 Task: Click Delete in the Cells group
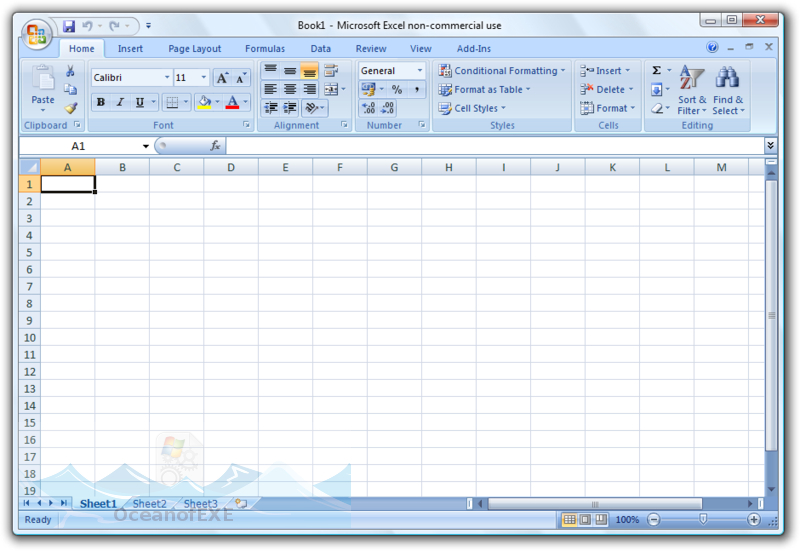(607, 90)
